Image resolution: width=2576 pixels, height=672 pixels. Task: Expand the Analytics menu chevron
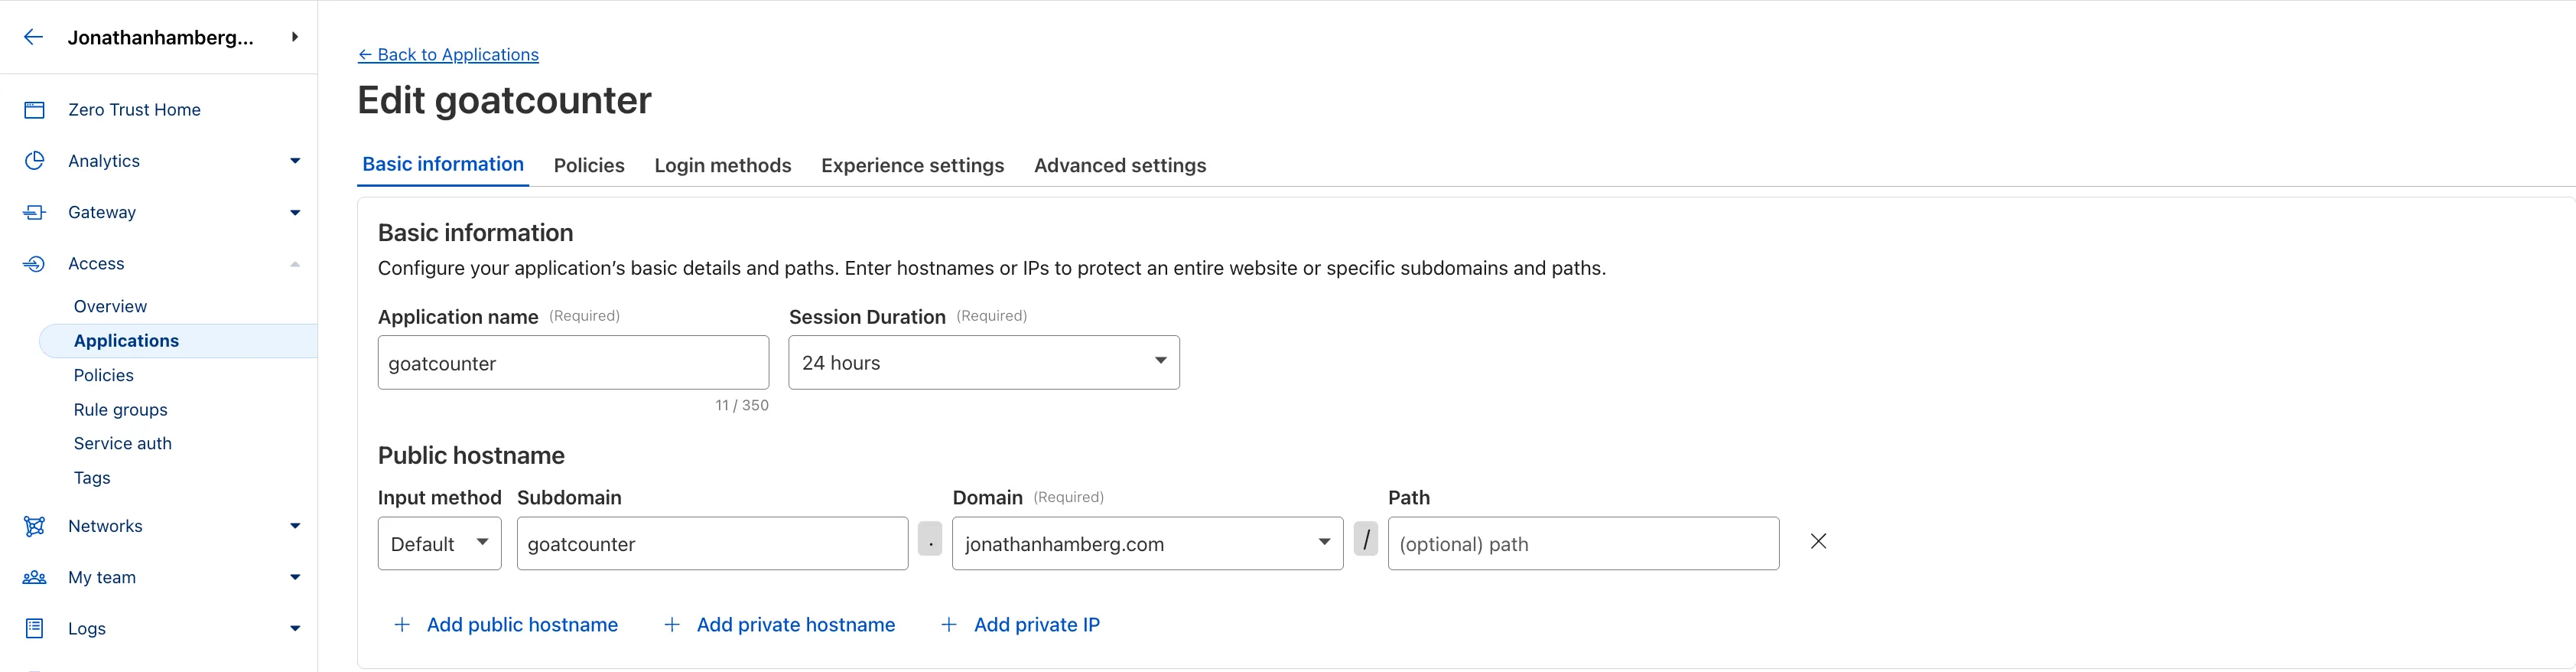(295, 161)
